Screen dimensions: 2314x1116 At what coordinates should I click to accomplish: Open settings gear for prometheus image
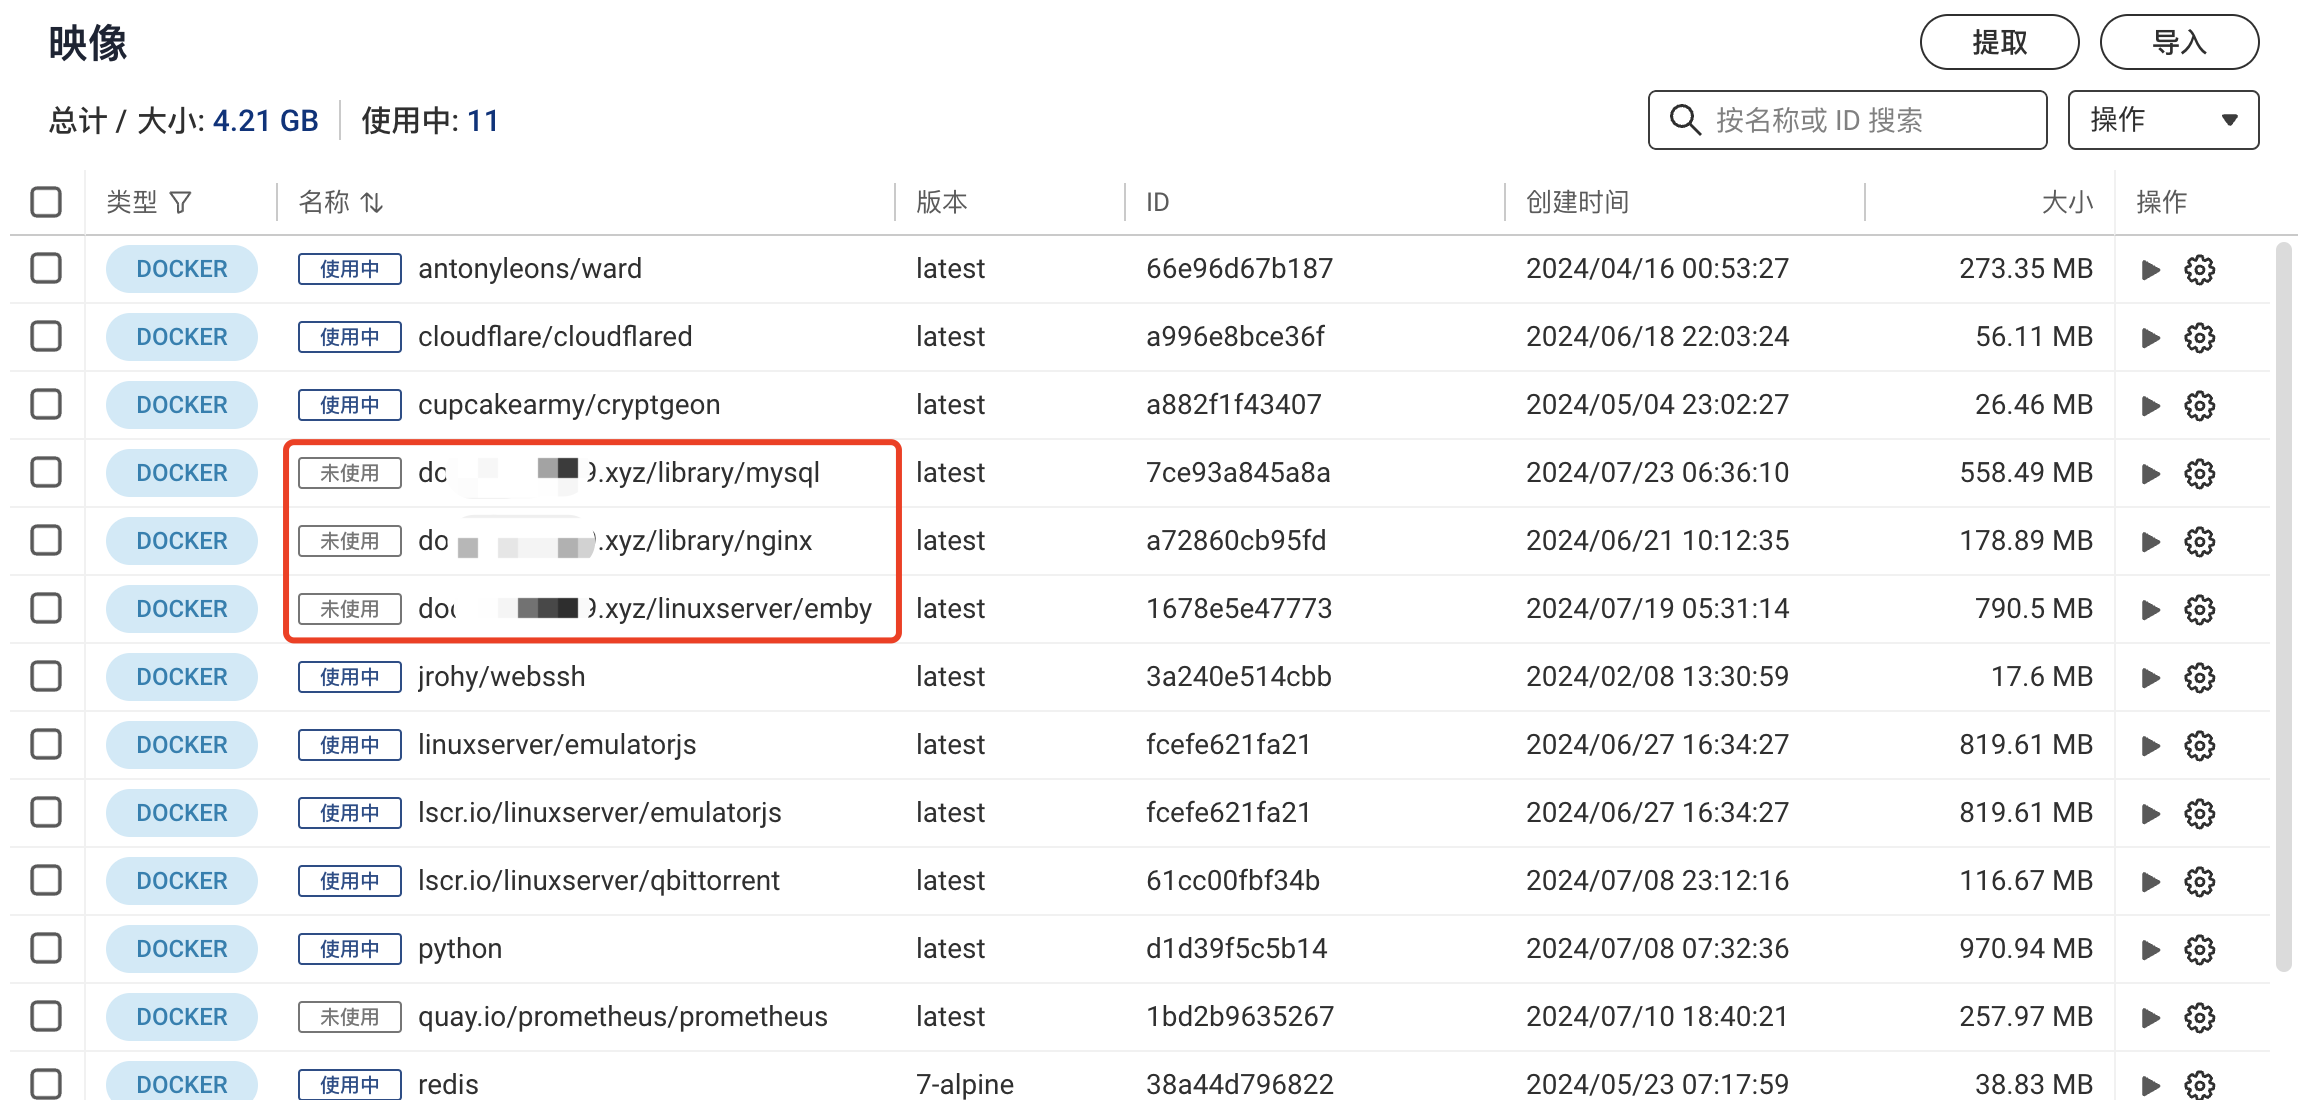(x=2200, y=1018)
